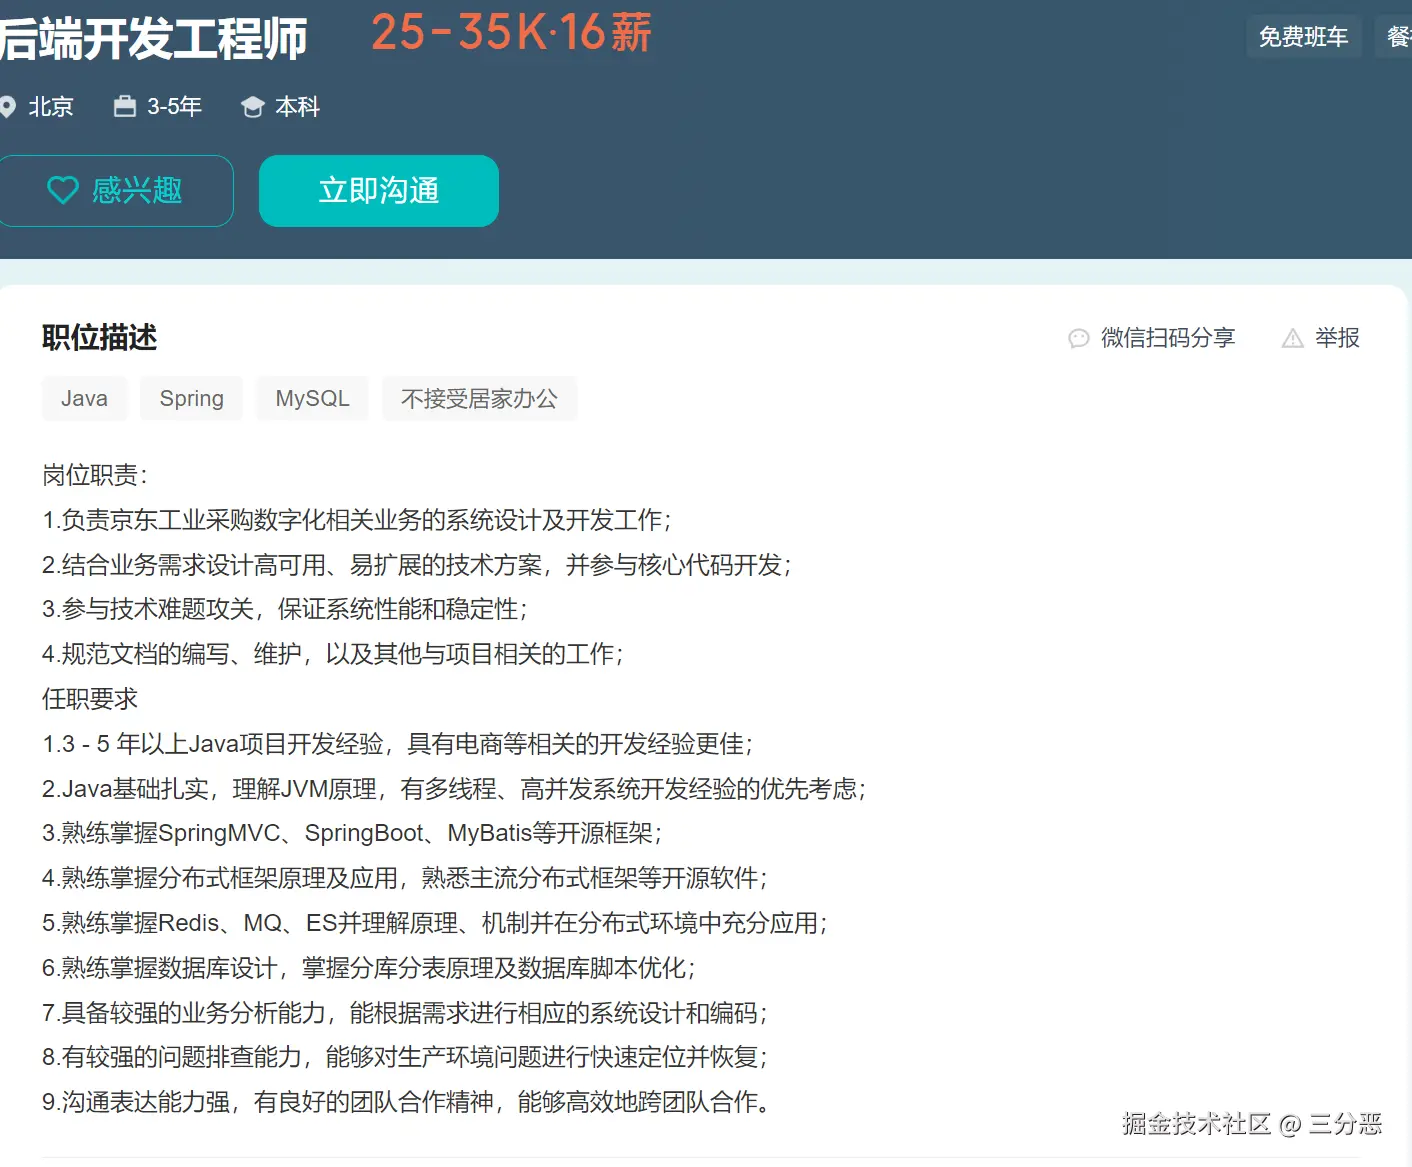This screenshot has width=1412, height=1167.
Task: Select the Java skill tag
Action: pos(85,398)
